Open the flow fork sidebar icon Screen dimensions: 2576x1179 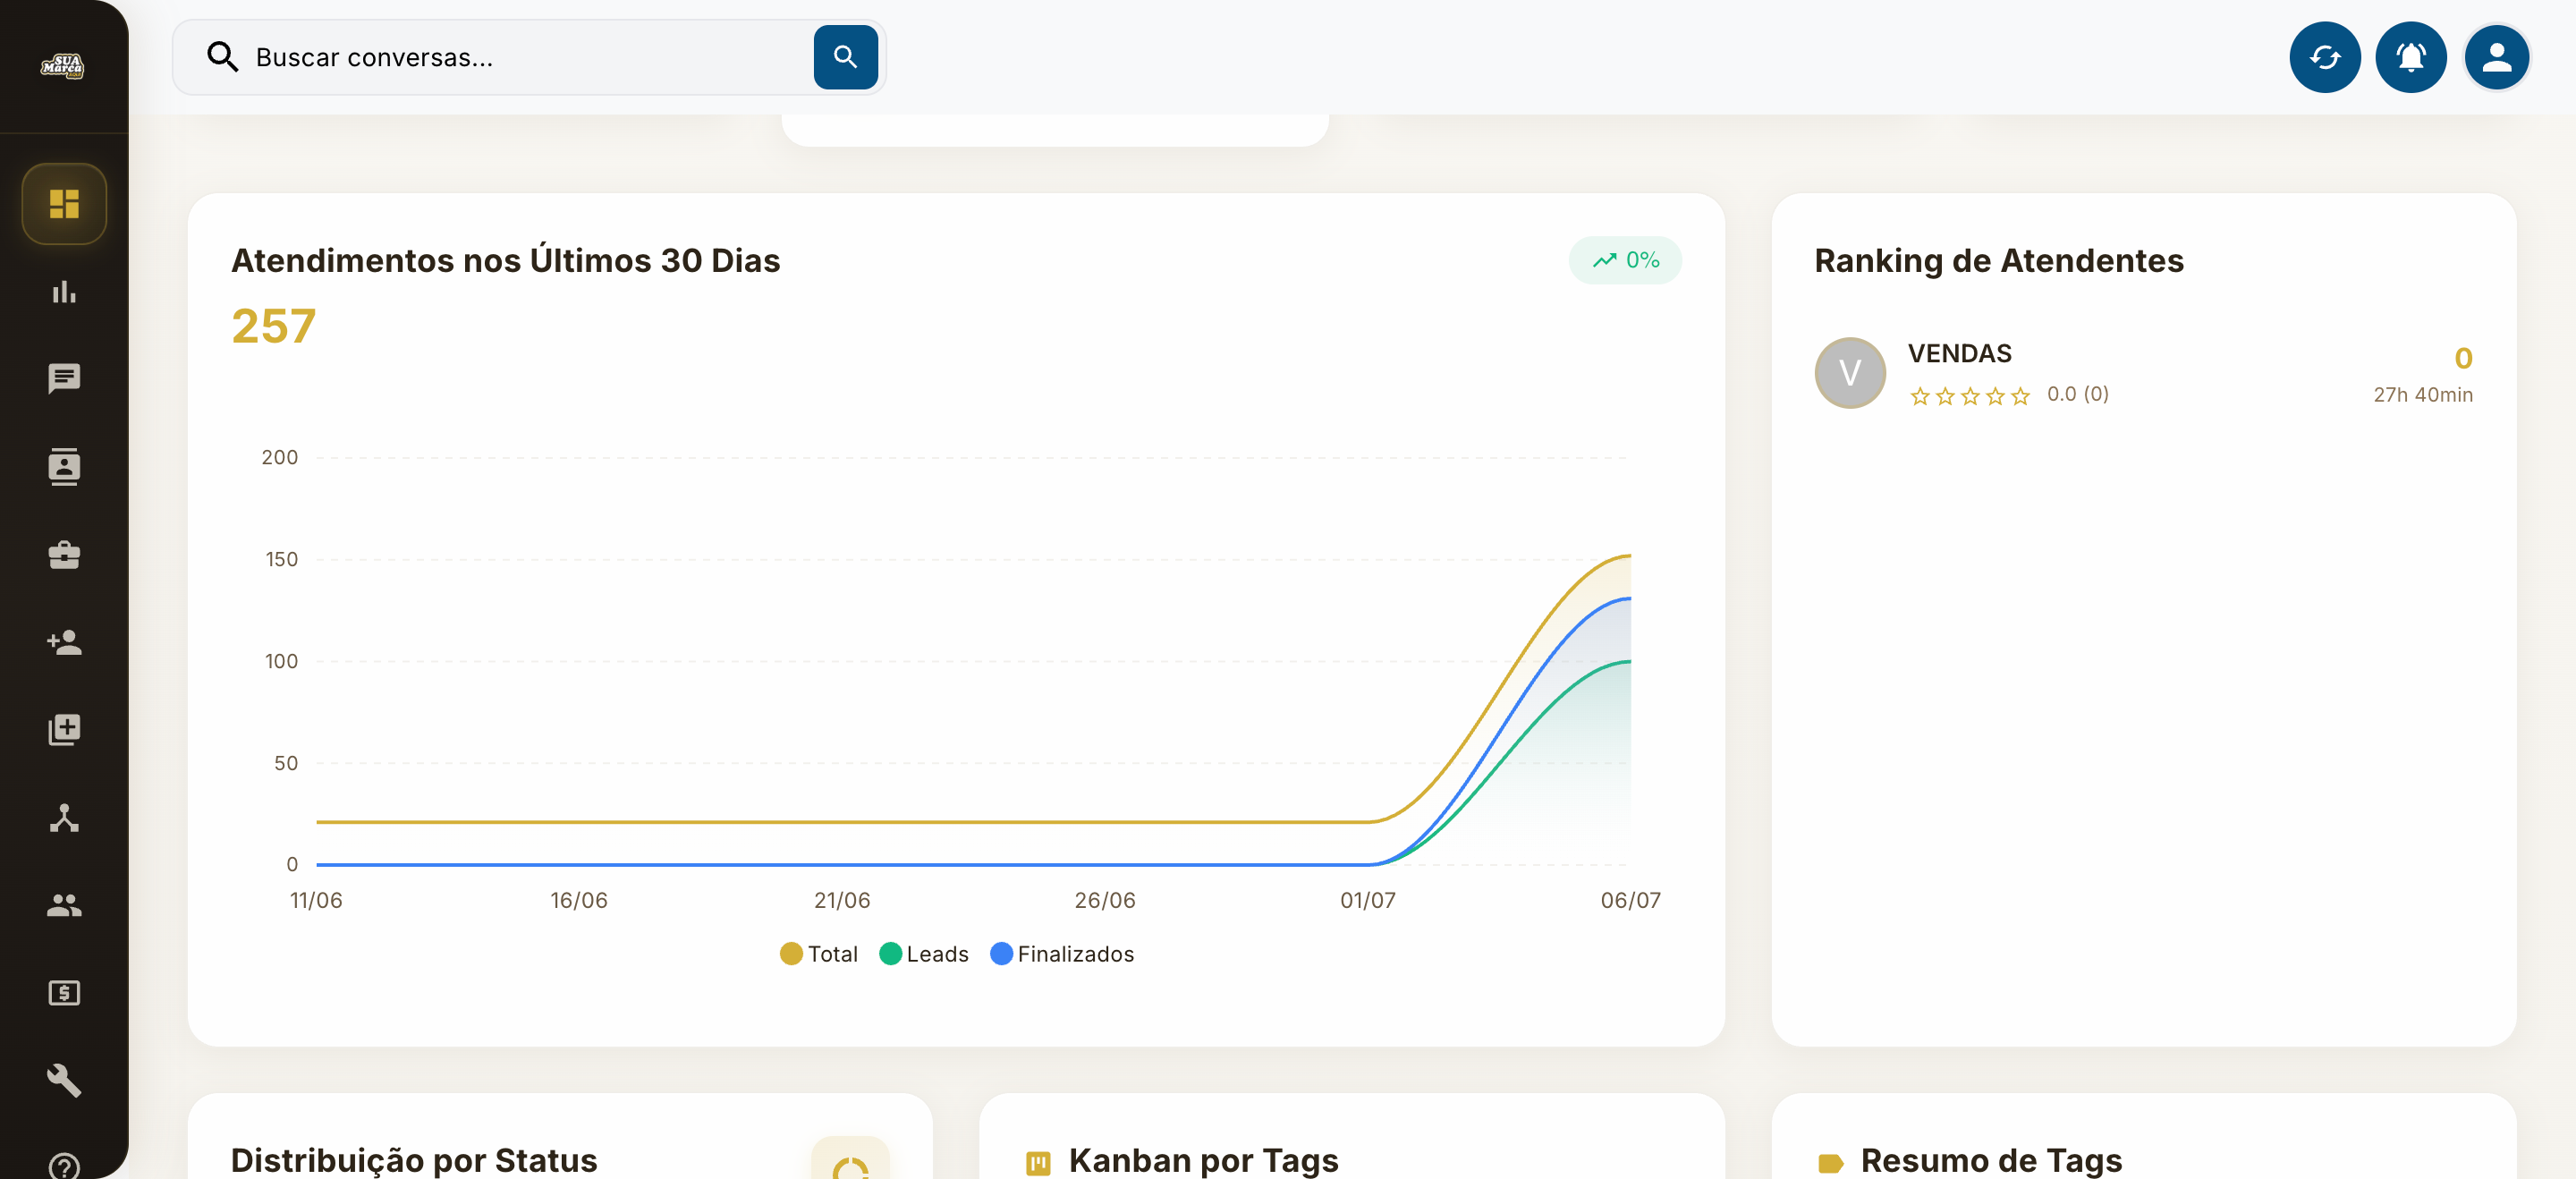click(x=64, y=818)
